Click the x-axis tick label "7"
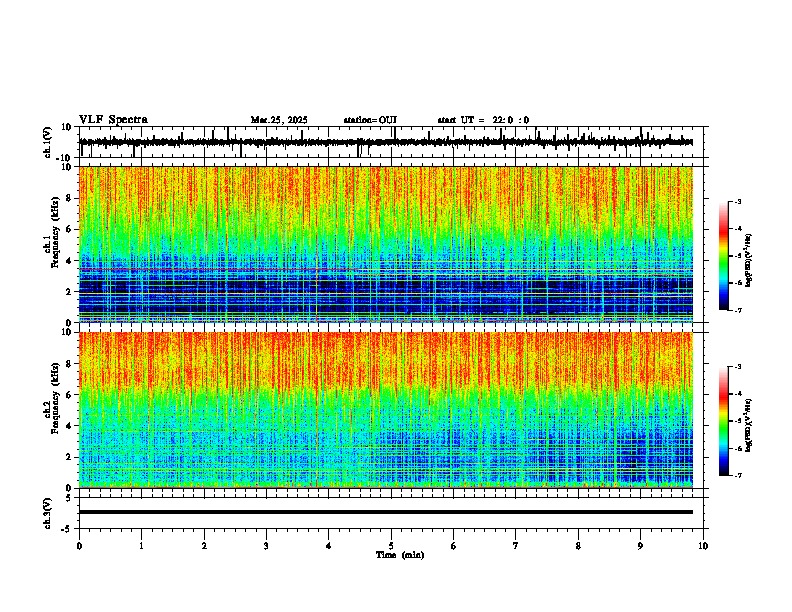792x612 pixels. coord(516,546)
